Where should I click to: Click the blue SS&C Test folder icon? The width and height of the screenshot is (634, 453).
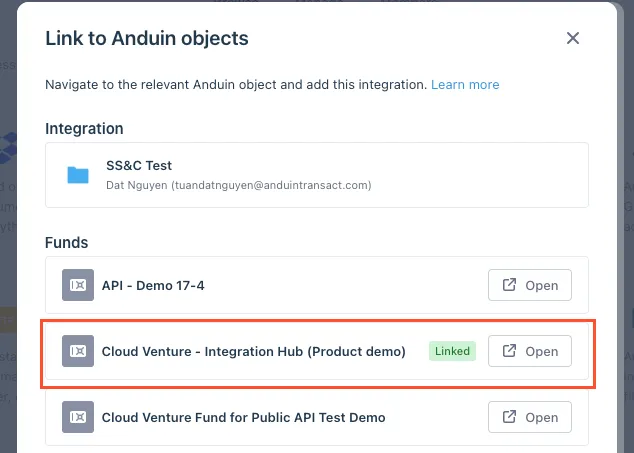(x=78, y=176)
